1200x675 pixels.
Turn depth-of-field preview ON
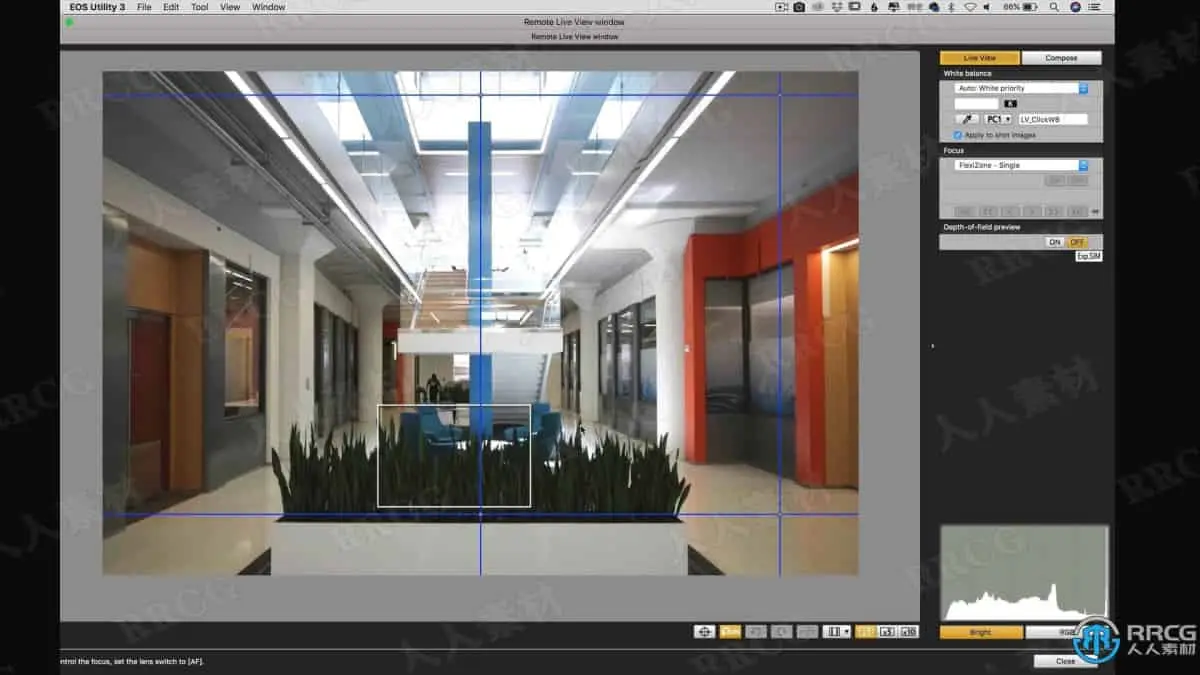[1054, 242]
